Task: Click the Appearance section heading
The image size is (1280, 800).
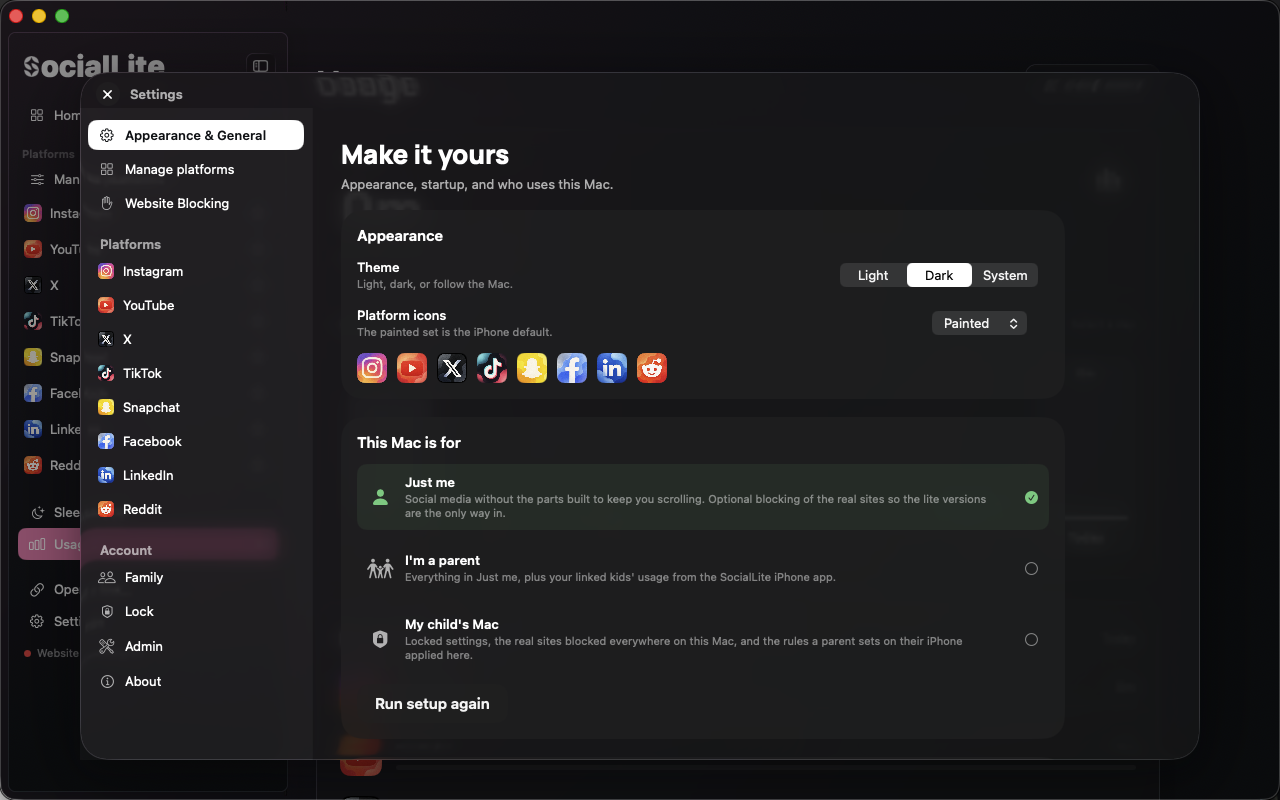Action: (x=400, y=236)
